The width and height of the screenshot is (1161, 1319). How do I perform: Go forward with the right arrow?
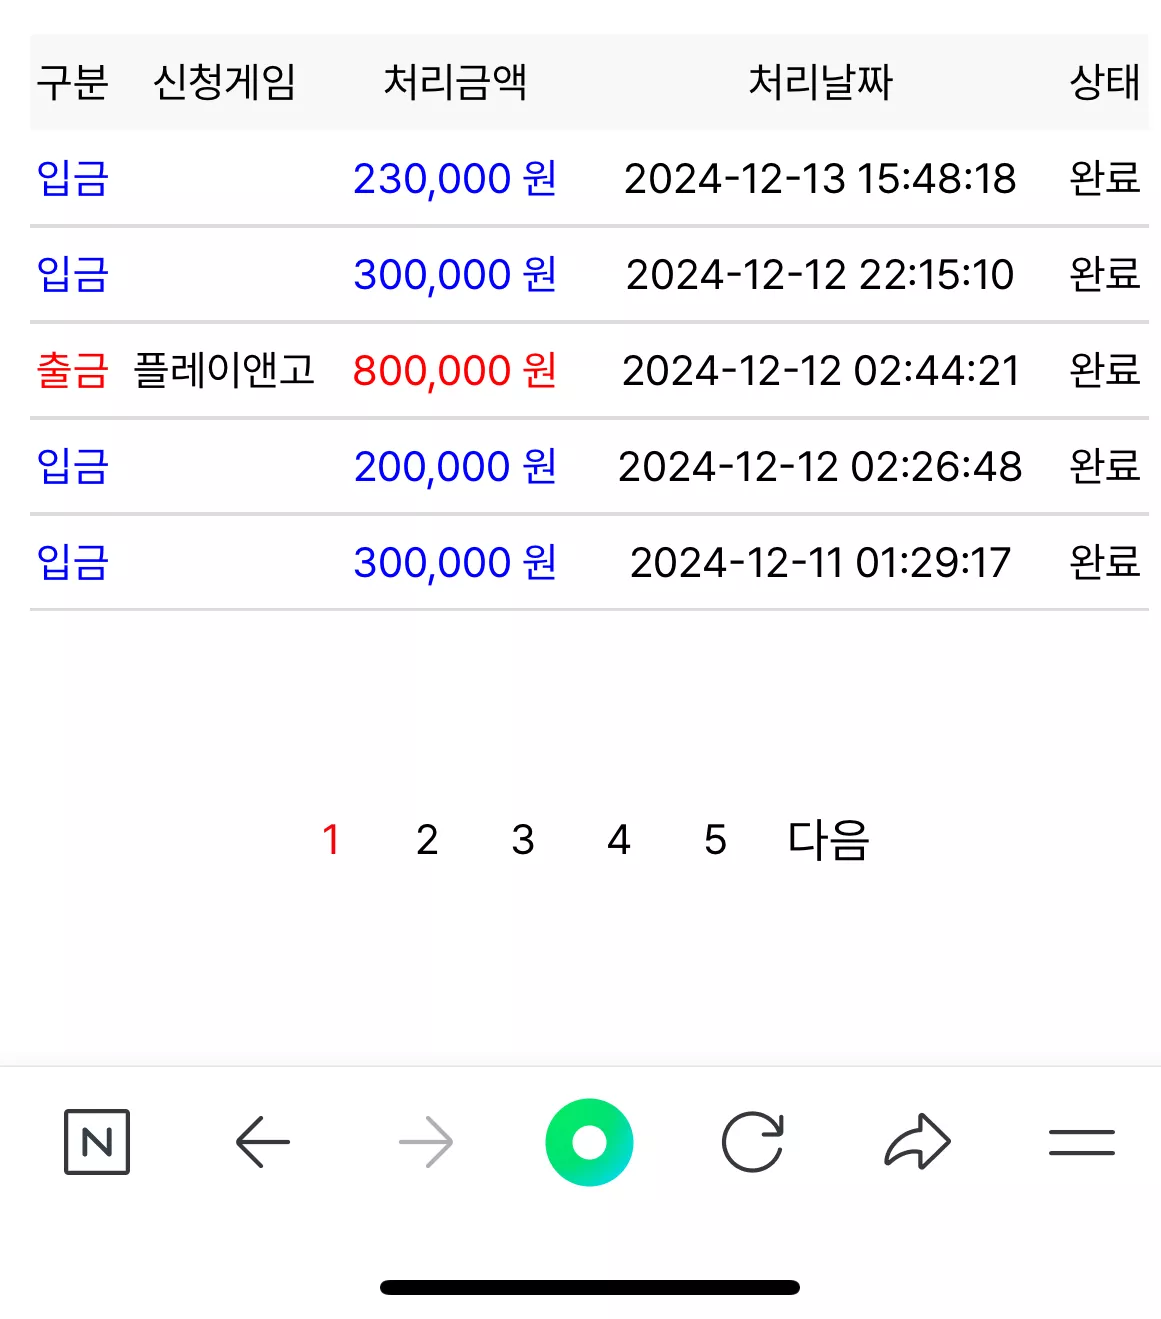[426, 1141]
